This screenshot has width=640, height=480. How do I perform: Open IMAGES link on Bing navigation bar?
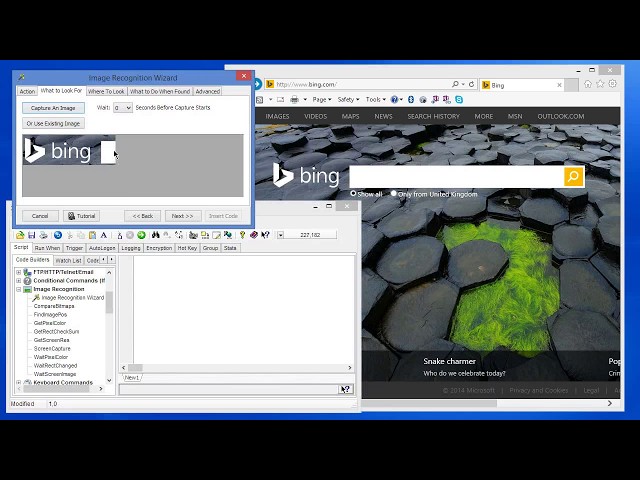pyautogui.click(x=277, y=116)
